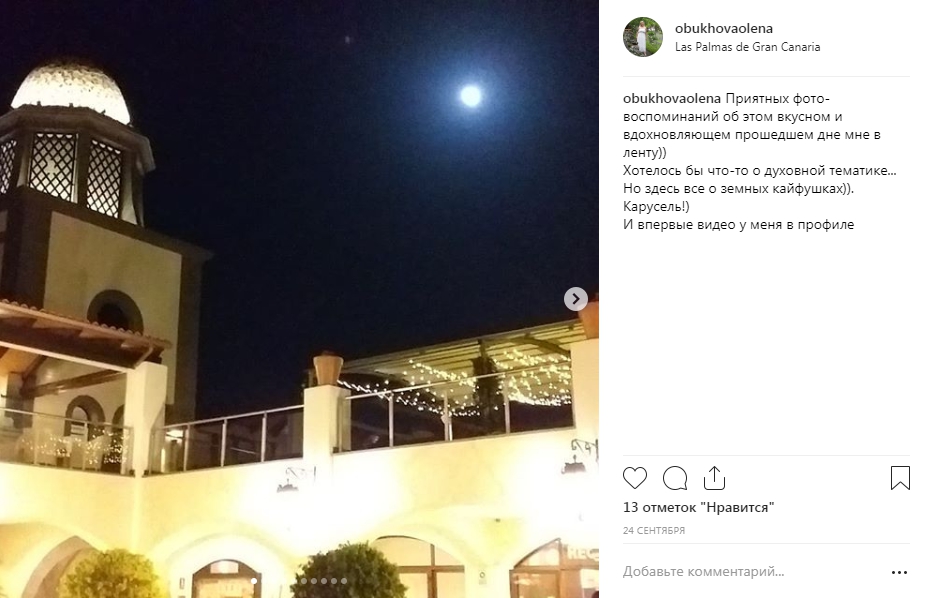The image size is (934, 598).
Task: Select the middle of five gray carousel dots
Action: click(324, 581)
